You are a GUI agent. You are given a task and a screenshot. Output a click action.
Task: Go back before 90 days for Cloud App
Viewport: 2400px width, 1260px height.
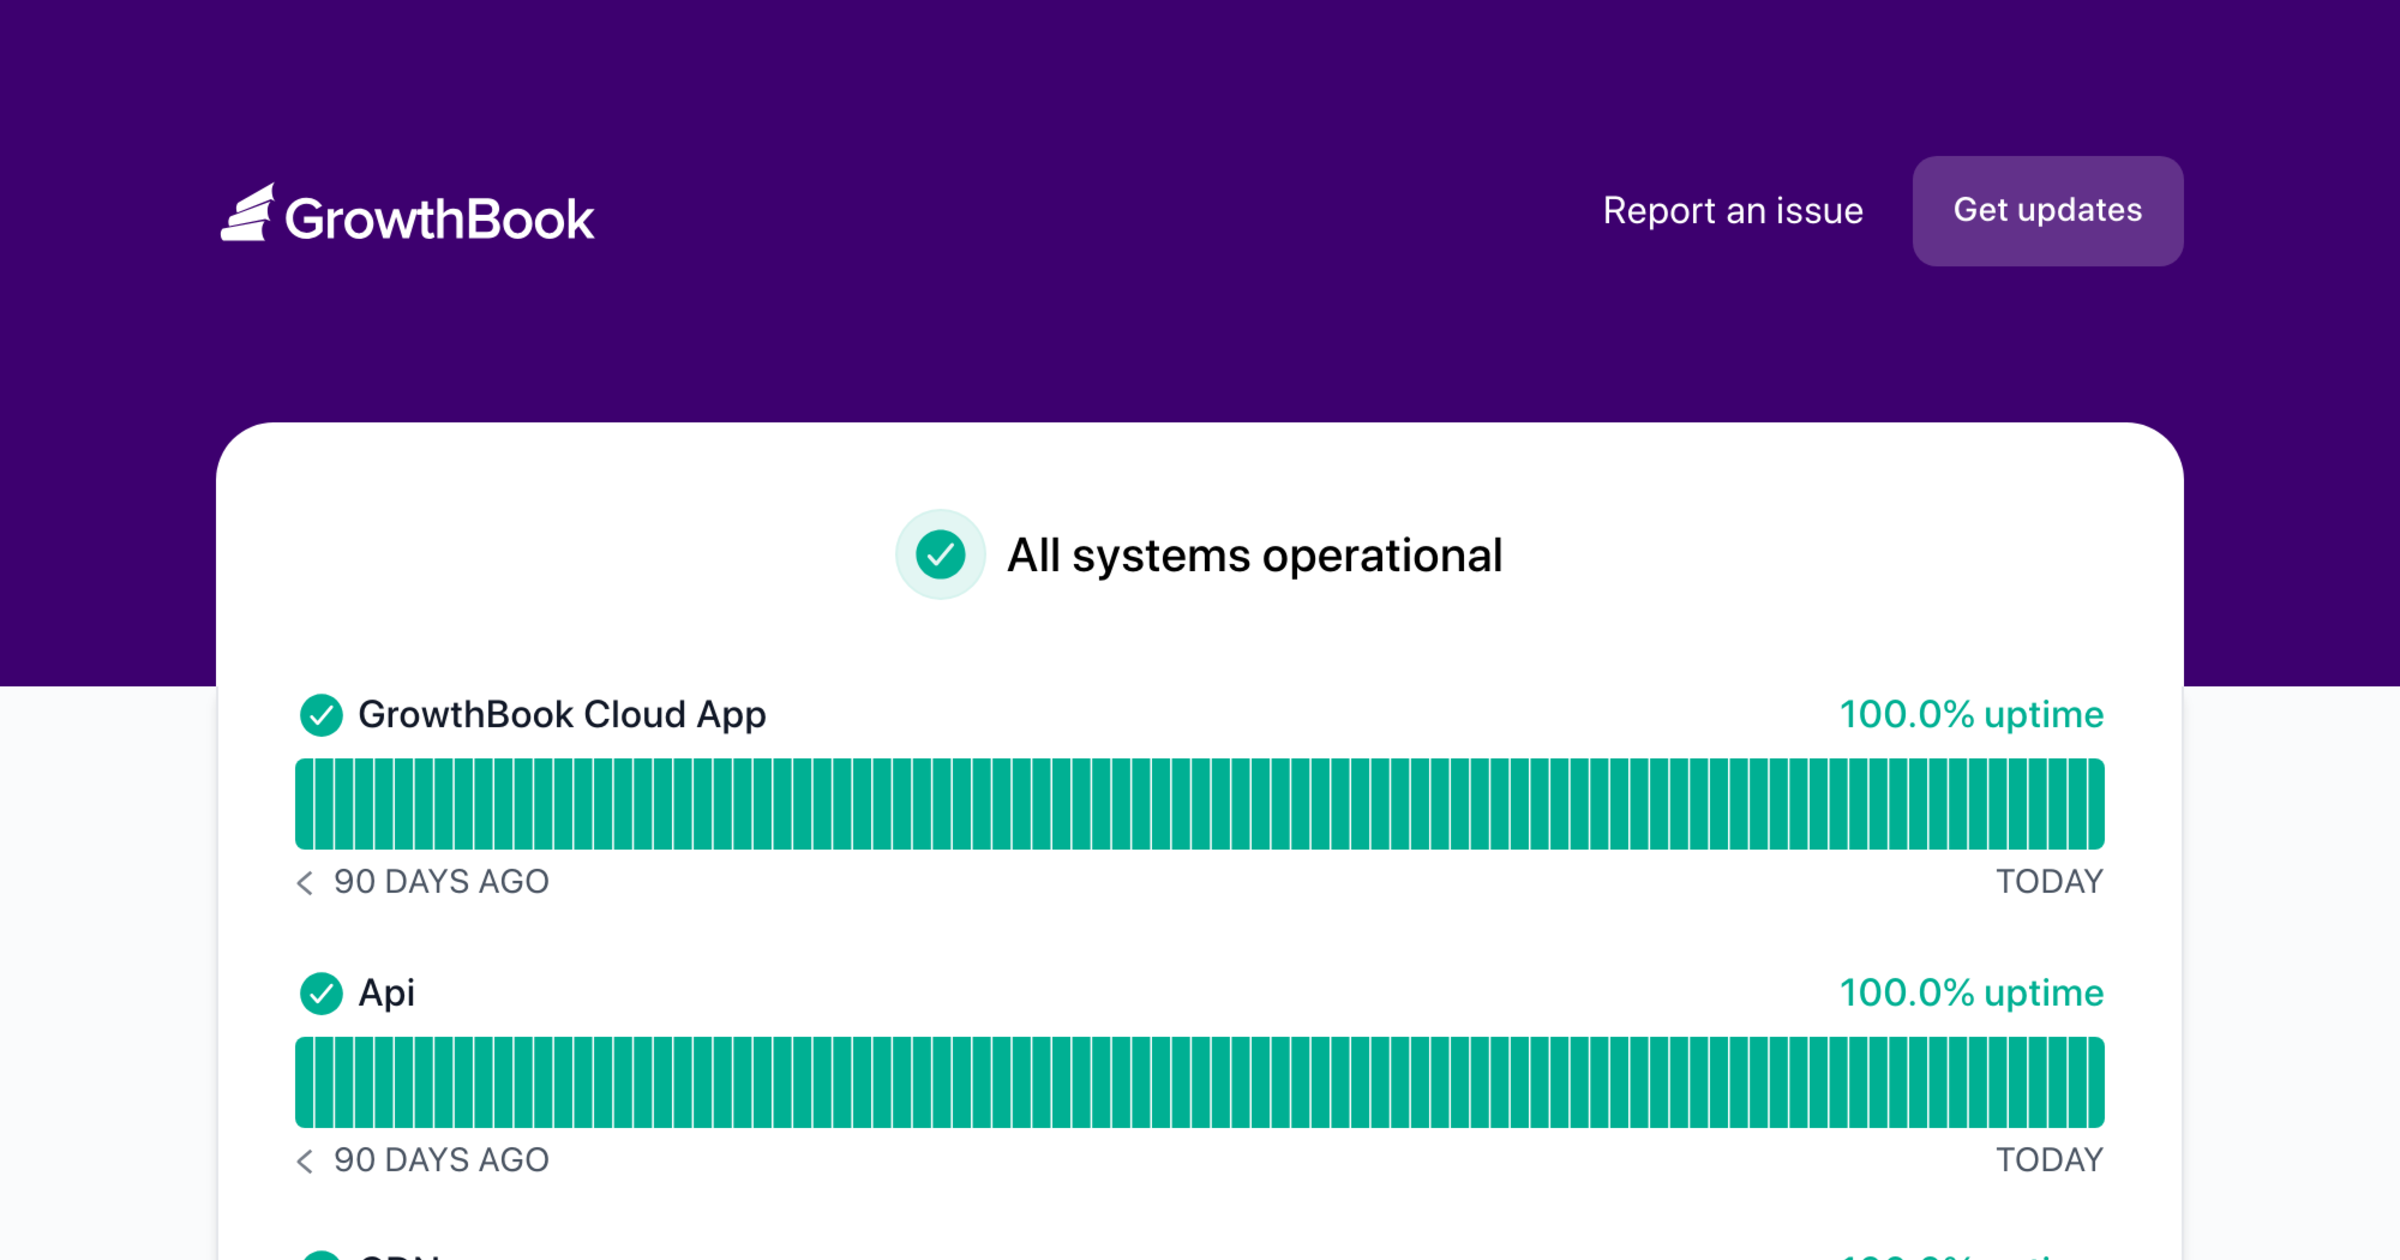pyautogui.click(x=305, y=882)
